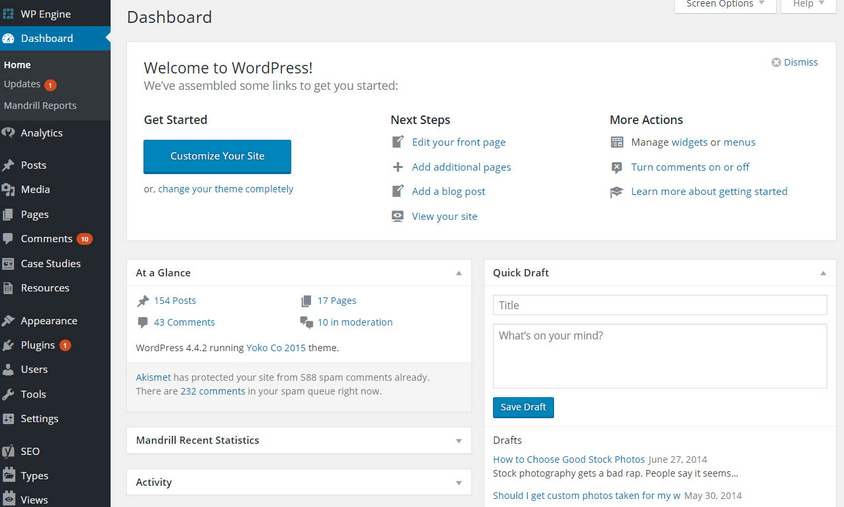This screenshot has width=844, height=507.
Task: Click the SEO Yoast icon
Action: (x=8, y=452)
